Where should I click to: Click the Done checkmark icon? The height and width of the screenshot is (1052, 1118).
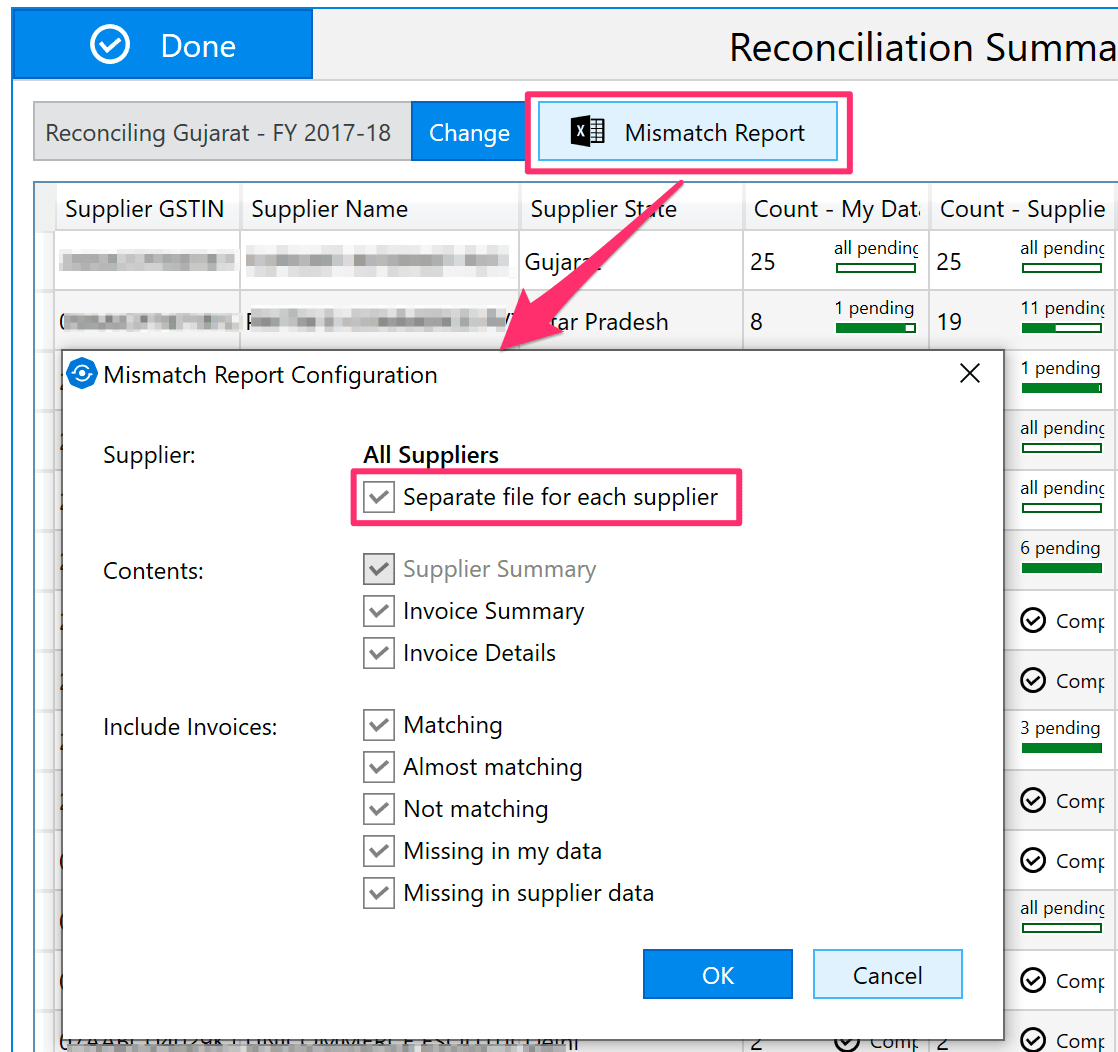109,45
